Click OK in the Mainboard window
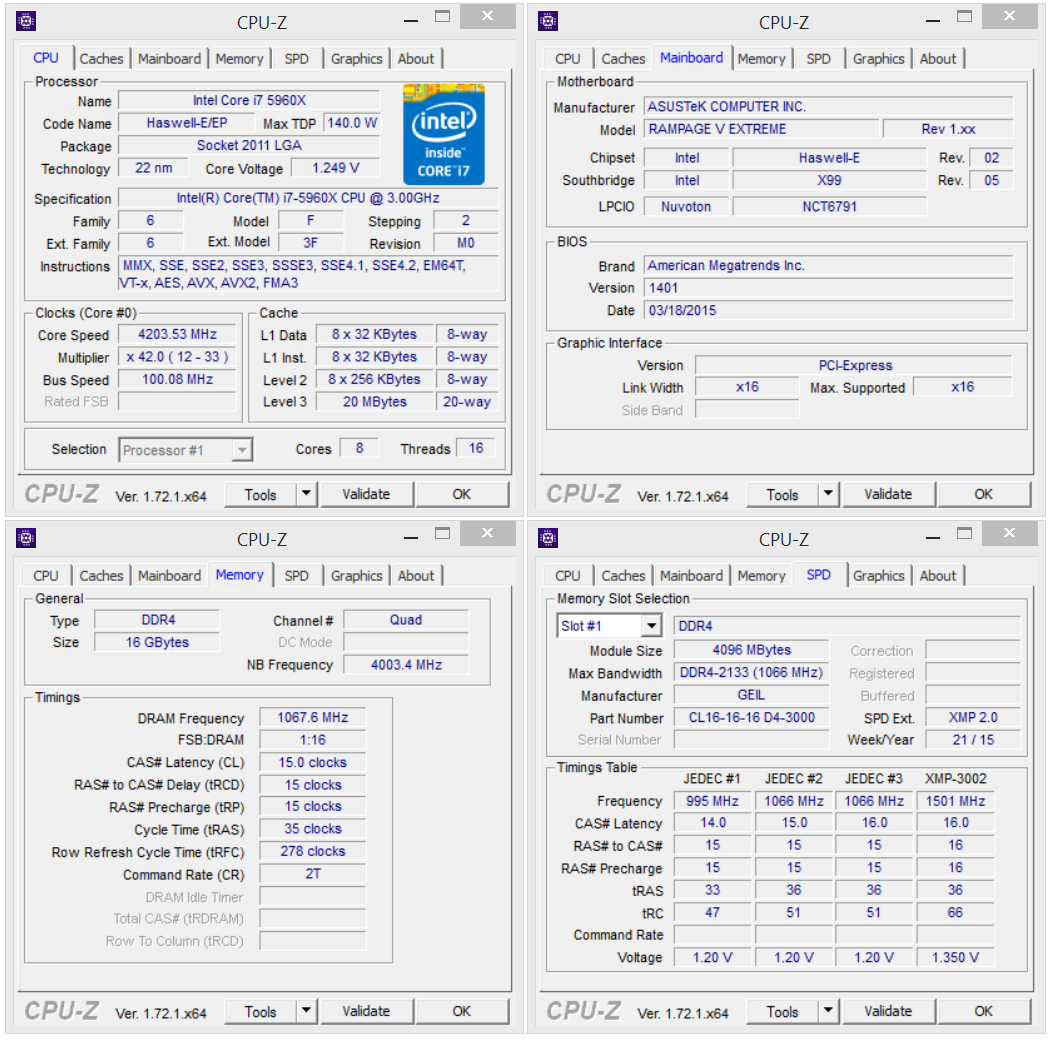The image size is (1050, 1041). coord(983,494)
